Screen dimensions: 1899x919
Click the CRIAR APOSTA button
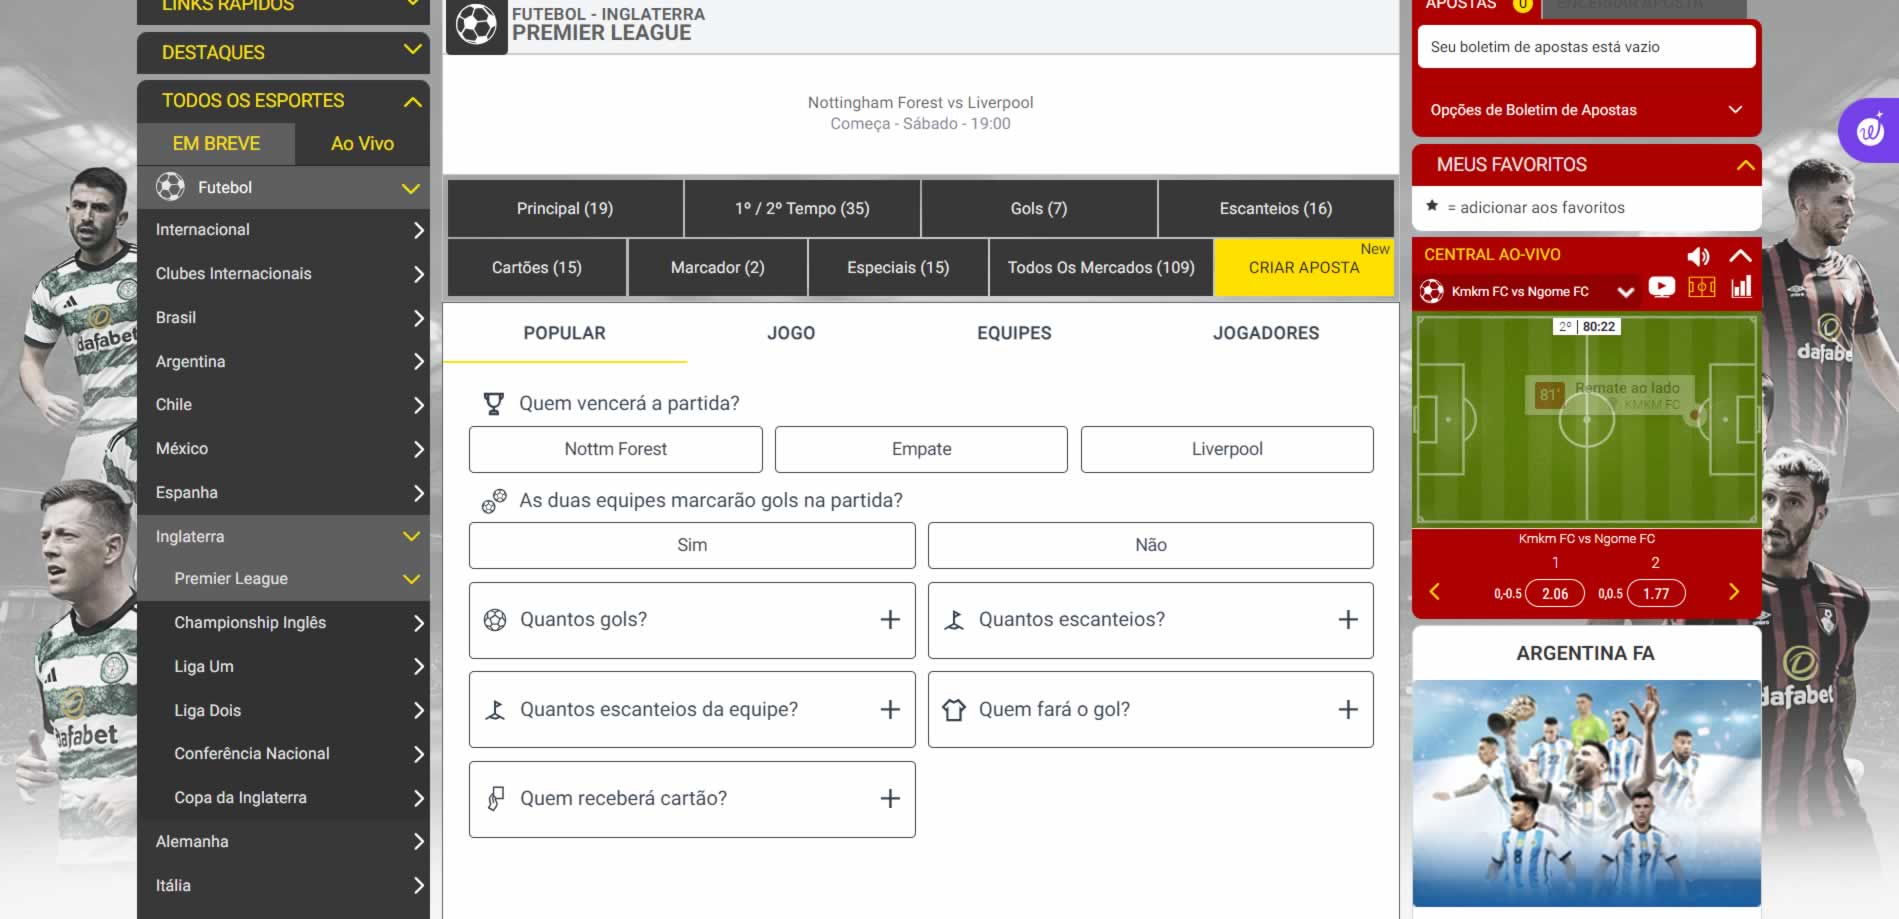pyautogui.click(x=1304, y=267)
